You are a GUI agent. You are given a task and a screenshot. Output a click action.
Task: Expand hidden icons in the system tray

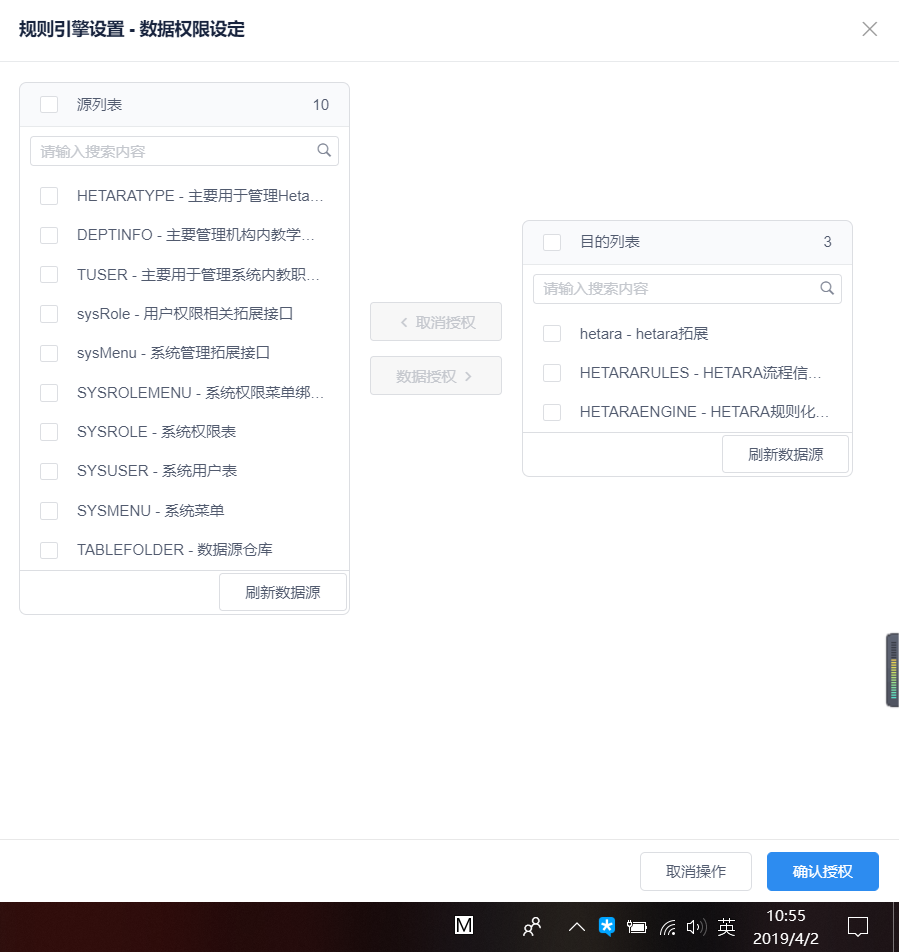click(577, 927)
